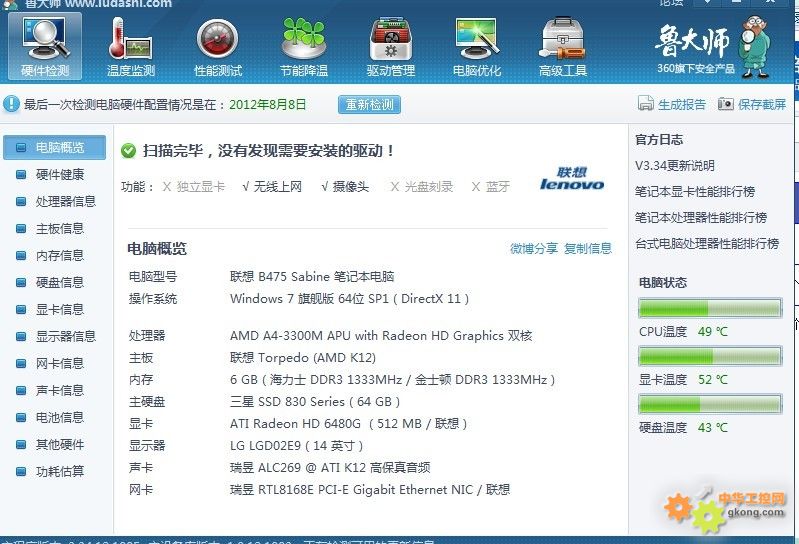Viewport: 799px width, 544px height.
Task: Open 高级工具 advanced tools
Action: coord(563,46)
